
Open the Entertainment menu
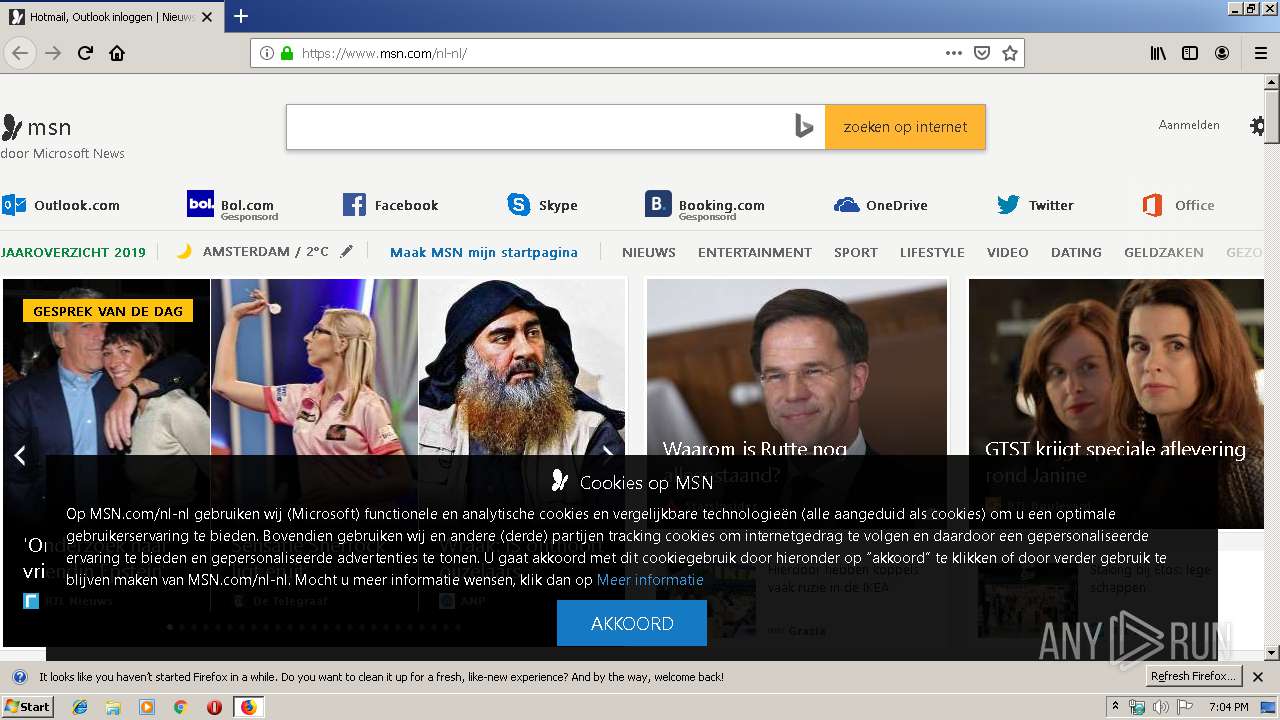[755, 252]
